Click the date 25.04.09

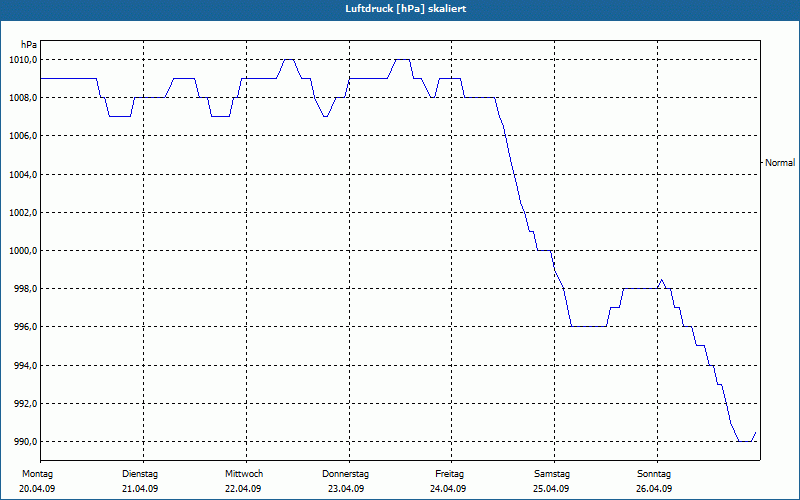click(x=551, y=489)
